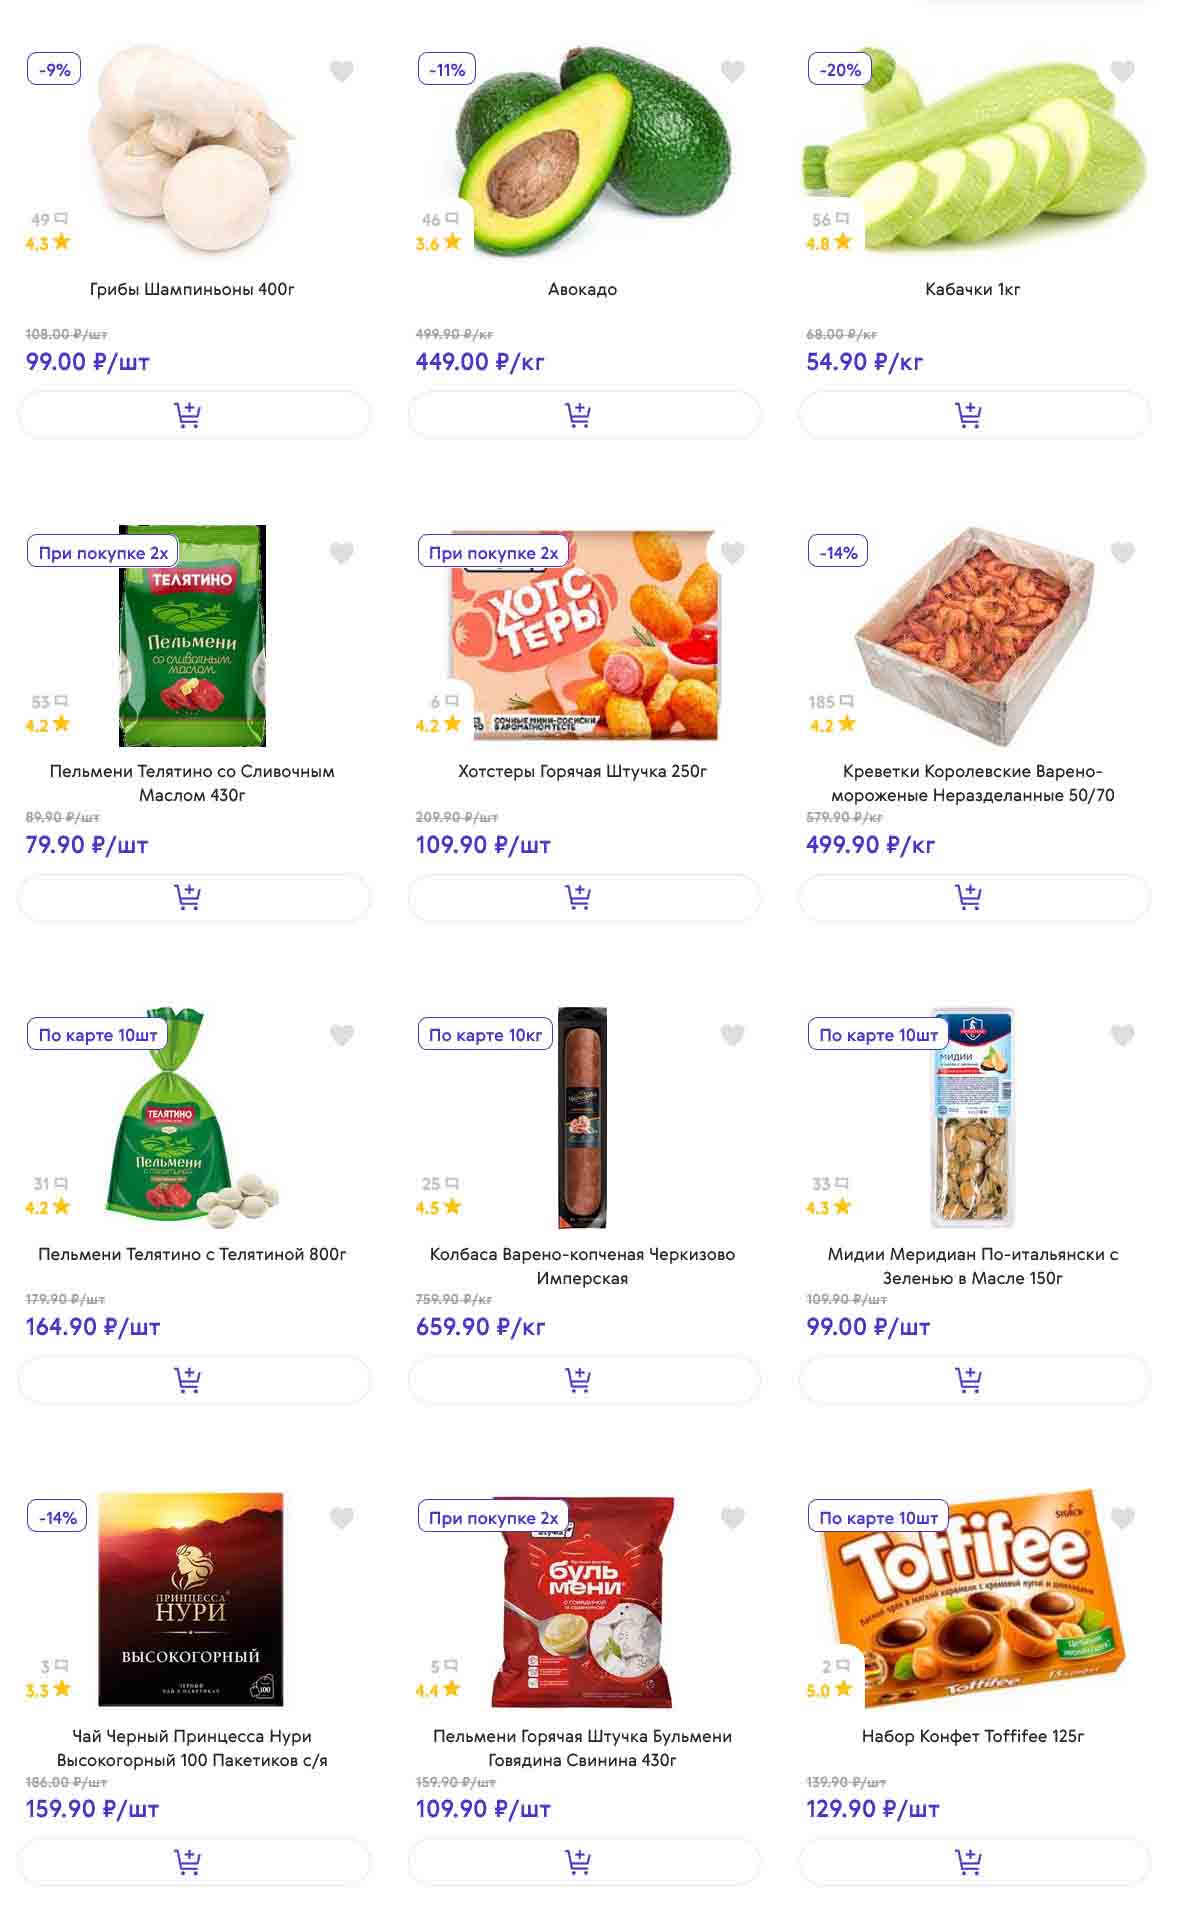
Task: Mark Мидии Меридиан as favorite
Action: (x=1123, y=1035)
